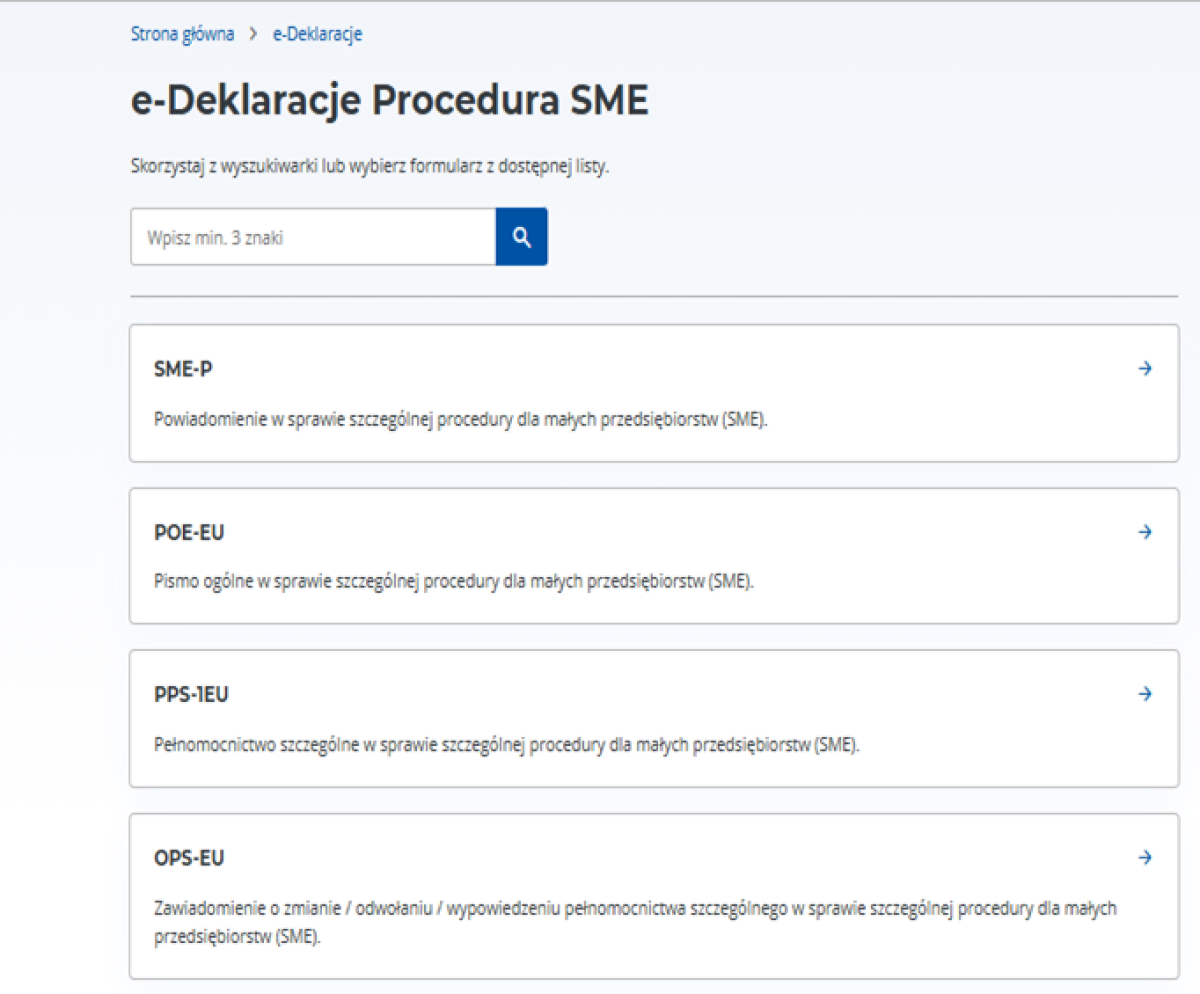This screenshot has width=1200, height=994.
Task: Click the divider line below the search box
Action: point(654,296)
